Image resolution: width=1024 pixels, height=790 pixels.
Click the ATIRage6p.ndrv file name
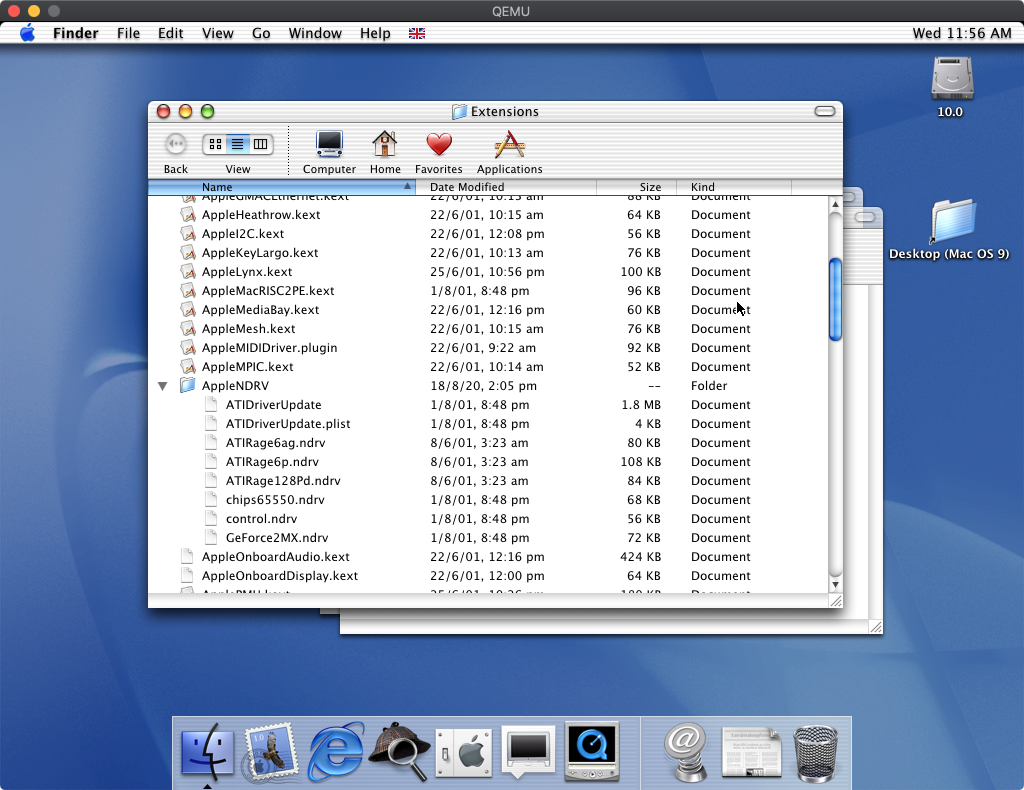(x=272, y=462)
